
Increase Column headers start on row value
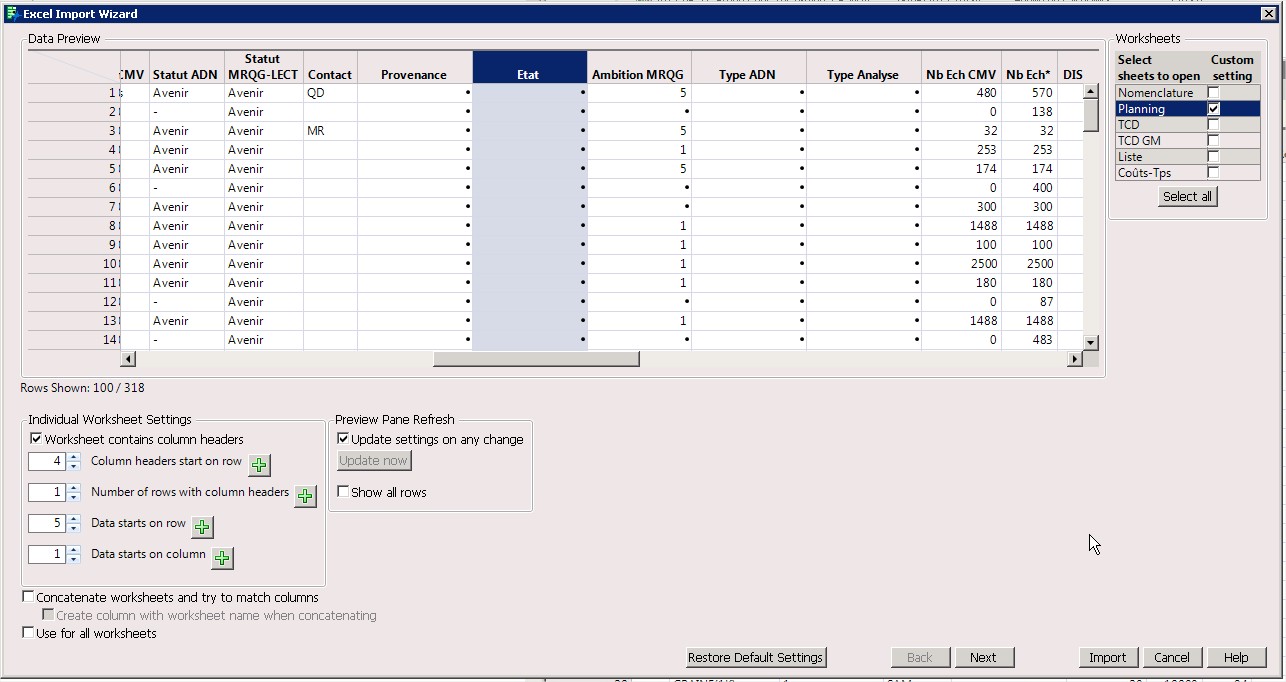(74, 457)
